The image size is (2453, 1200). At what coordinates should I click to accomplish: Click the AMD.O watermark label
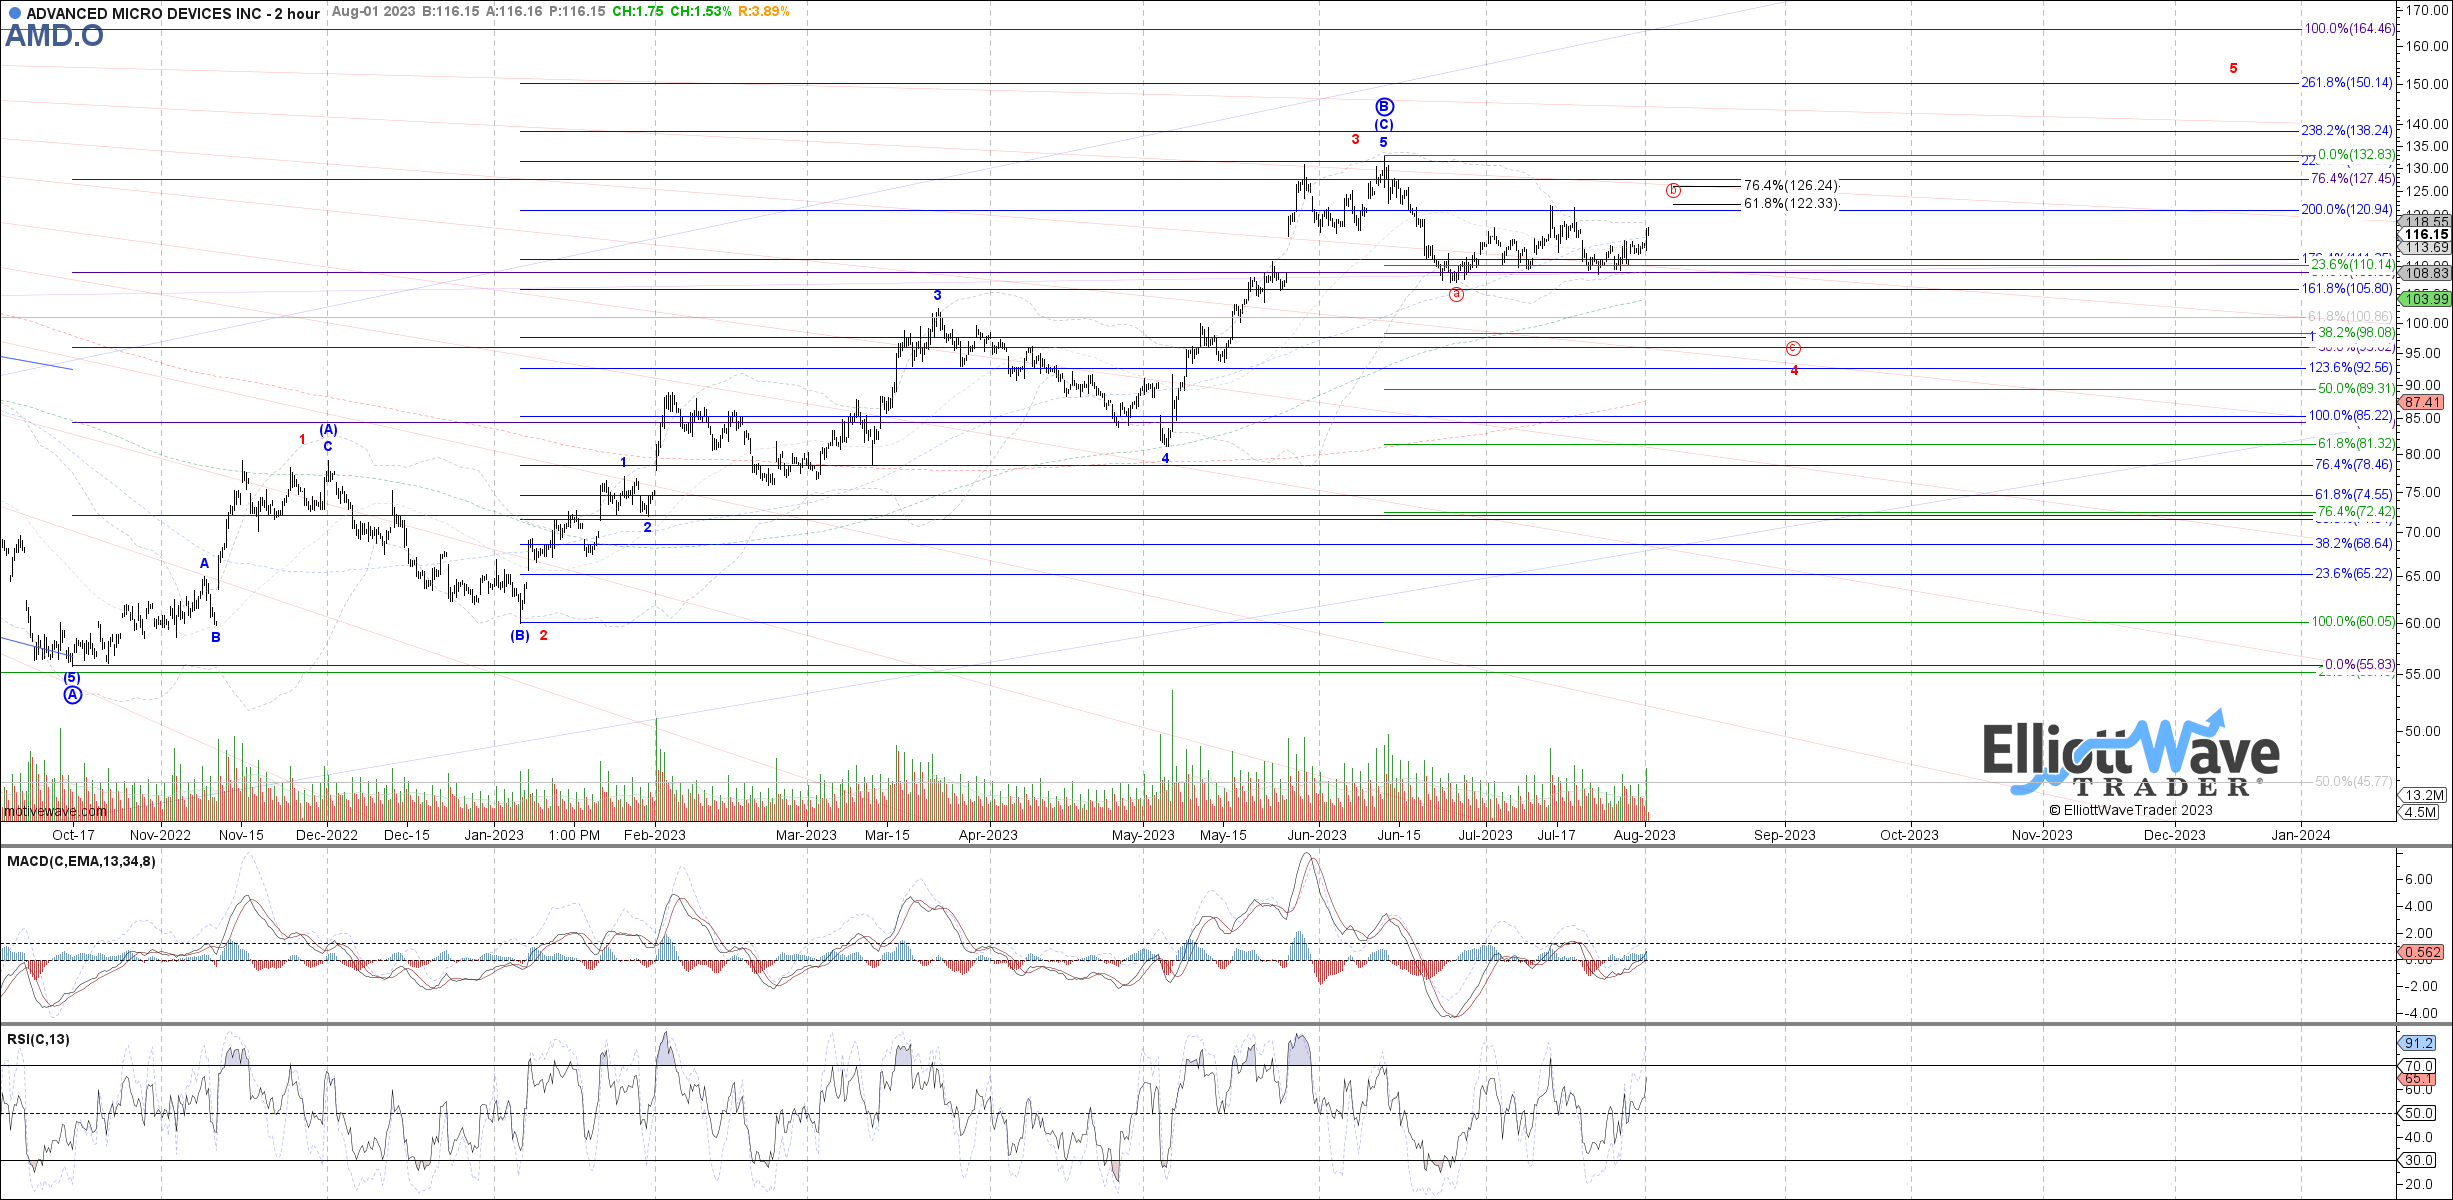(53, 36)
